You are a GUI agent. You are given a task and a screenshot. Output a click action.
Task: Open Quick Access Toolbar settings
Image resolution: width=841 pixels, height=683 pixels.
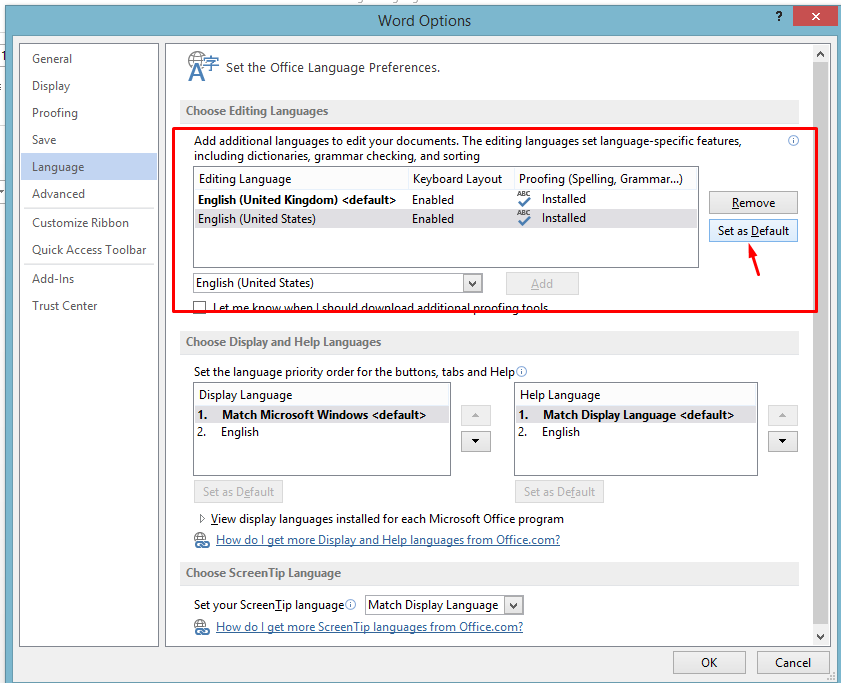tap(89, 249)
